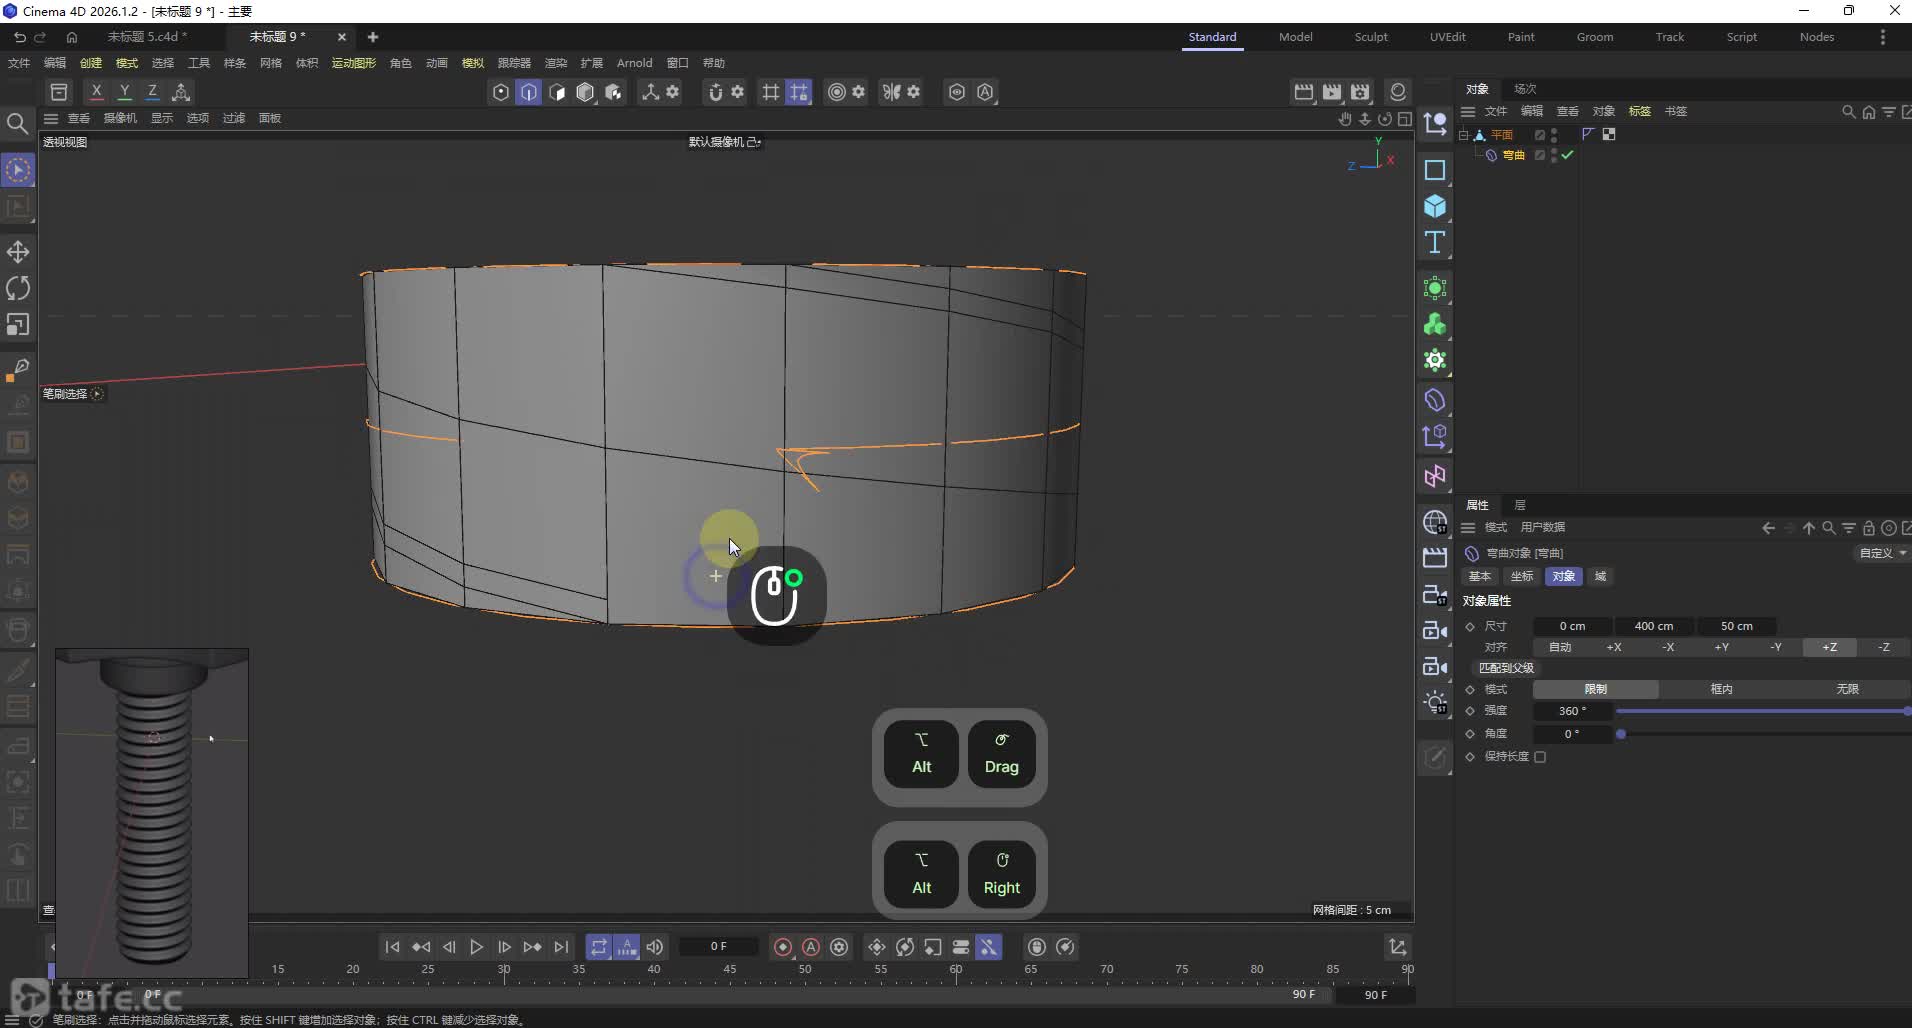Toggle visibility dots for 平面 object
1912x1028 pixels.
click(x=1554, y=134)
